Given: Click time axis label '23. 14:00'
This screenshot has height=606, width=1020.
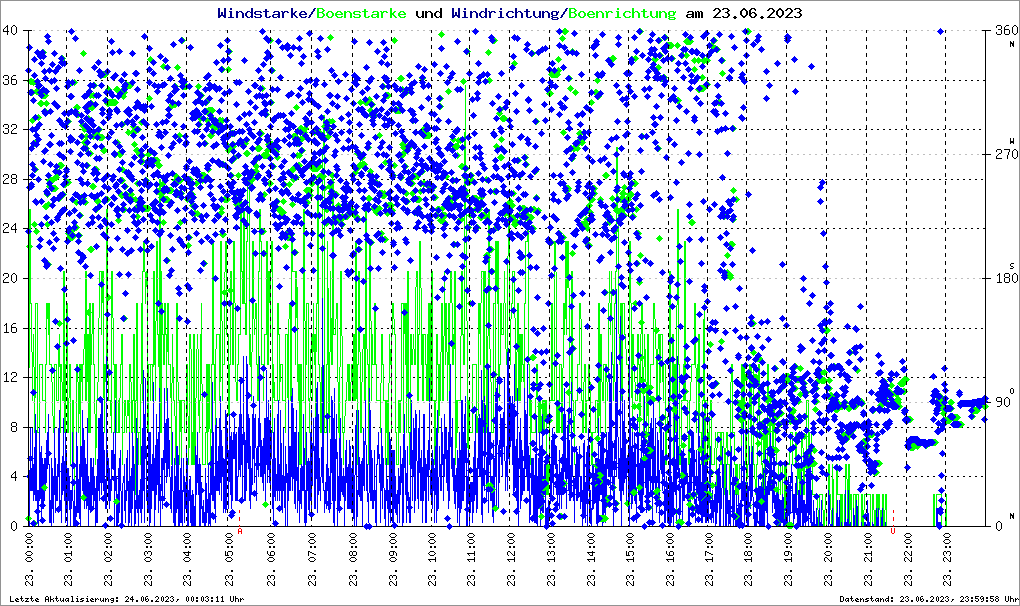Looking at the screenshot, I should click(x=591, y=559).
